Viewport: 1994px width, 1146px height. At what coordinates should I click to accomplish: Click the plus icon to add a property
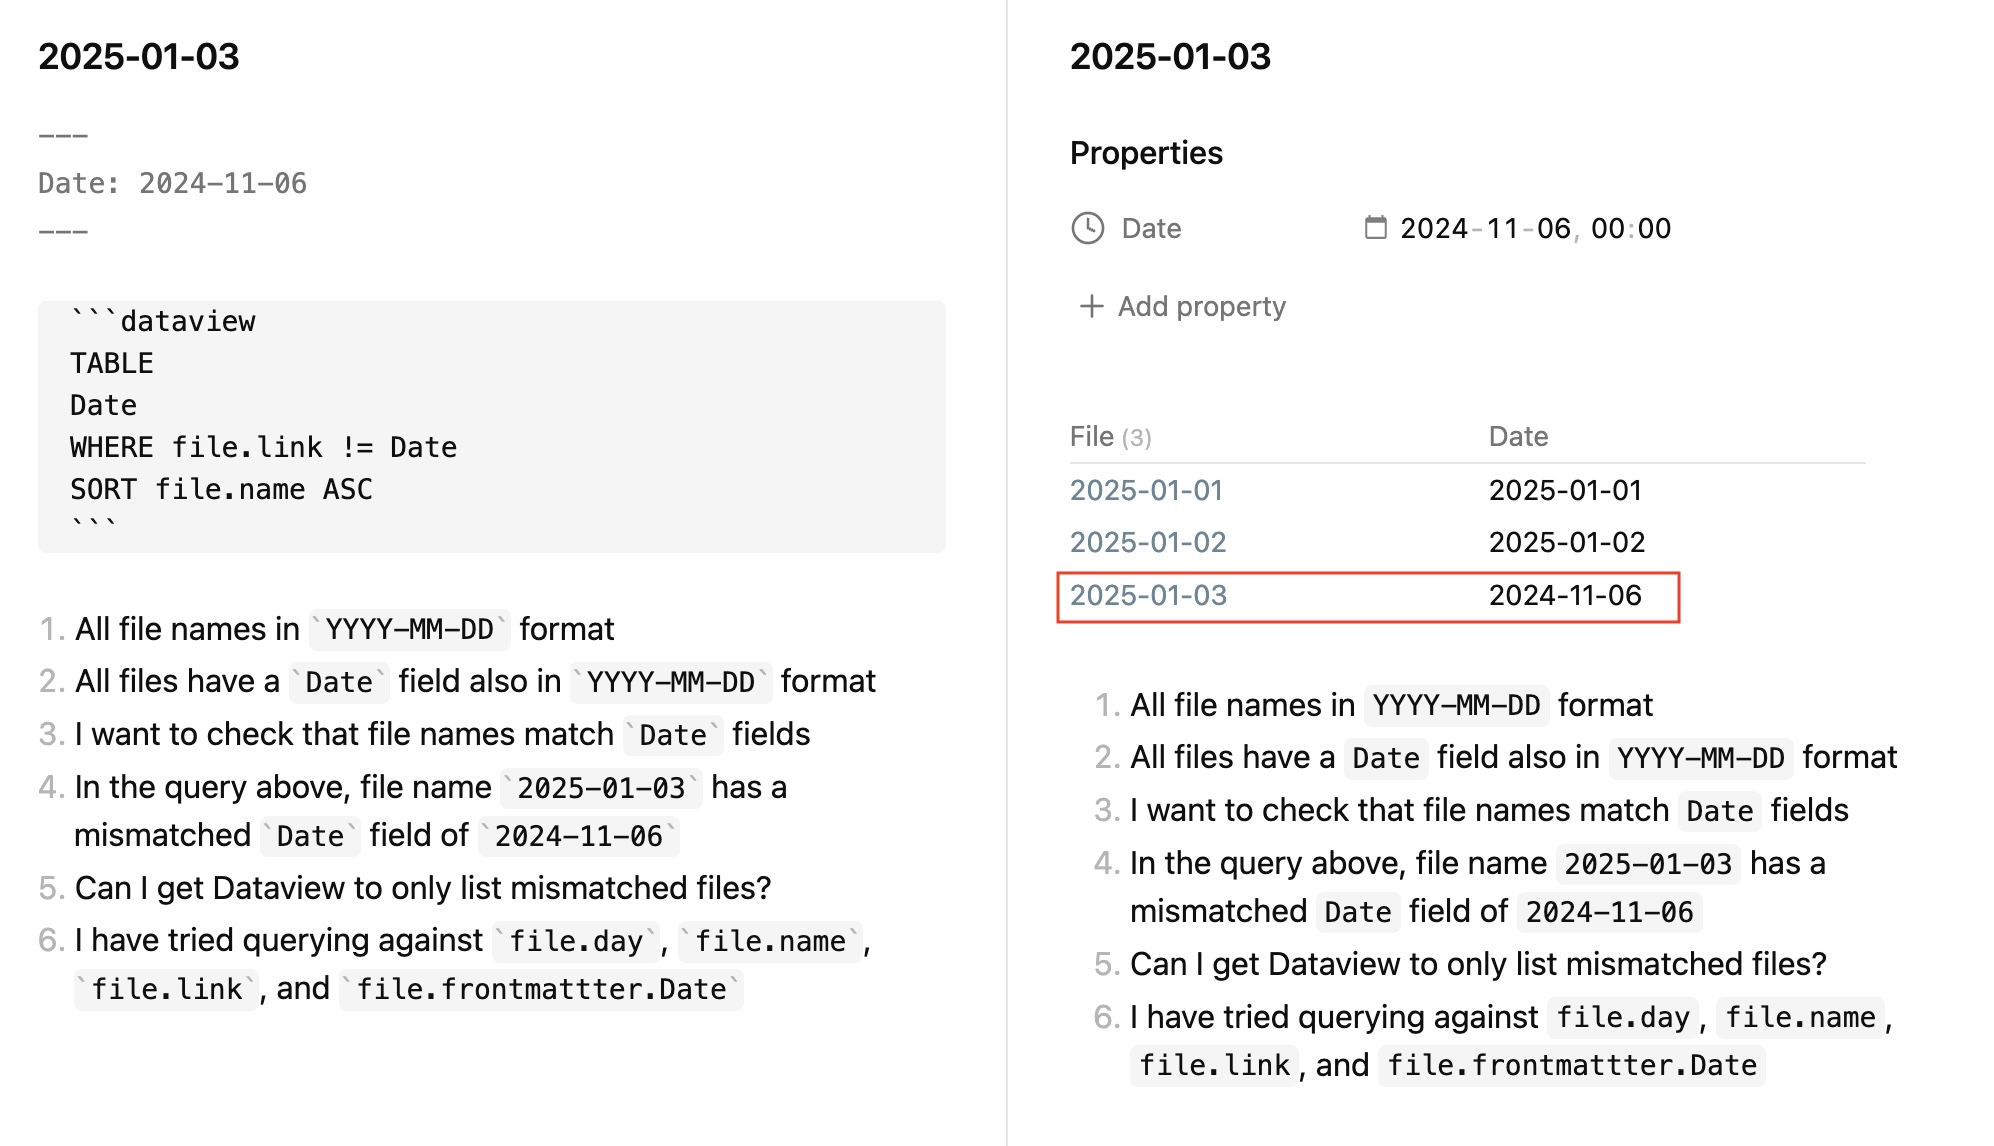click(1091, 306)
